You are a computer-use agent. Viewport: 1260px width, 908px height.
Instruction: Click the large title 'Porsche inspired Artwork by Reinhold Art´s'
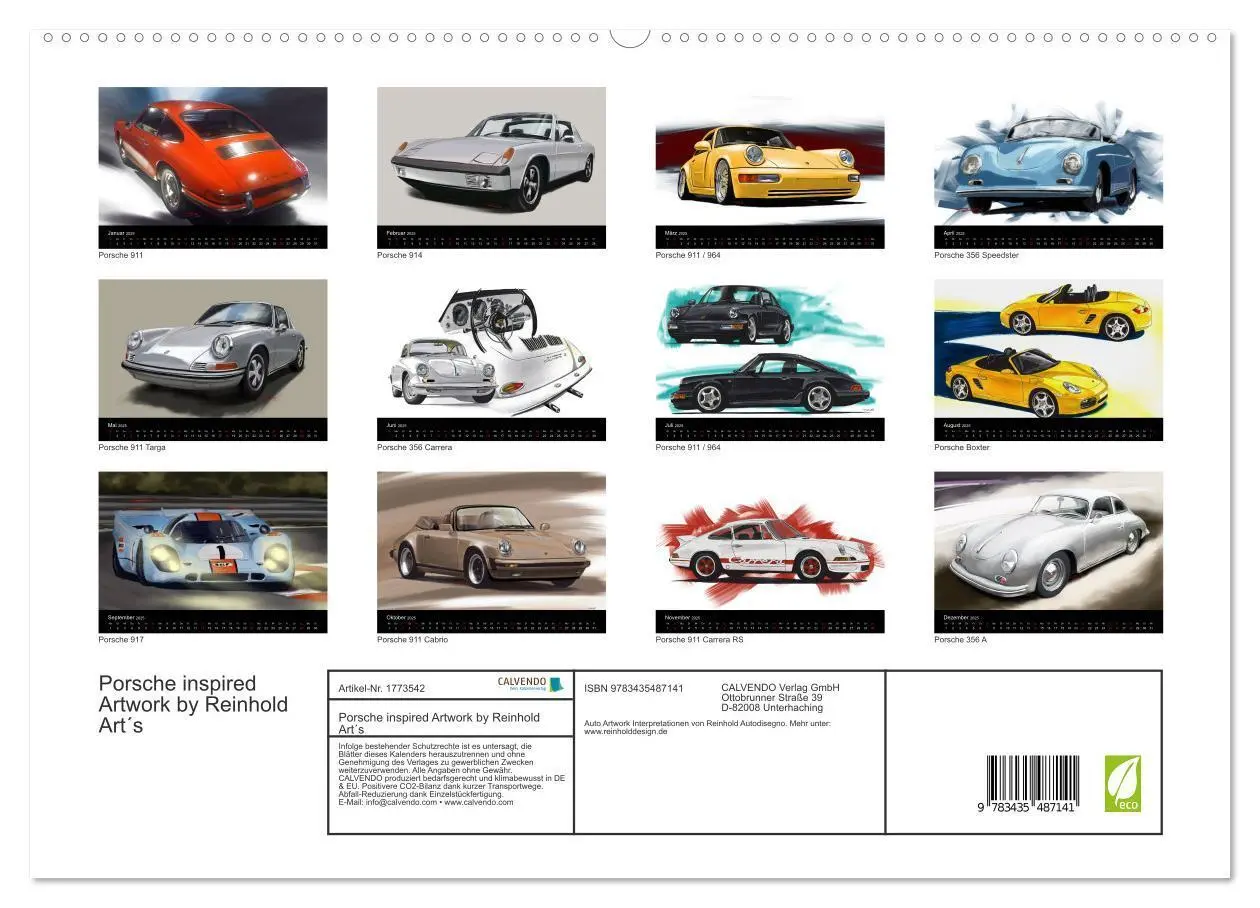[193, 704]
